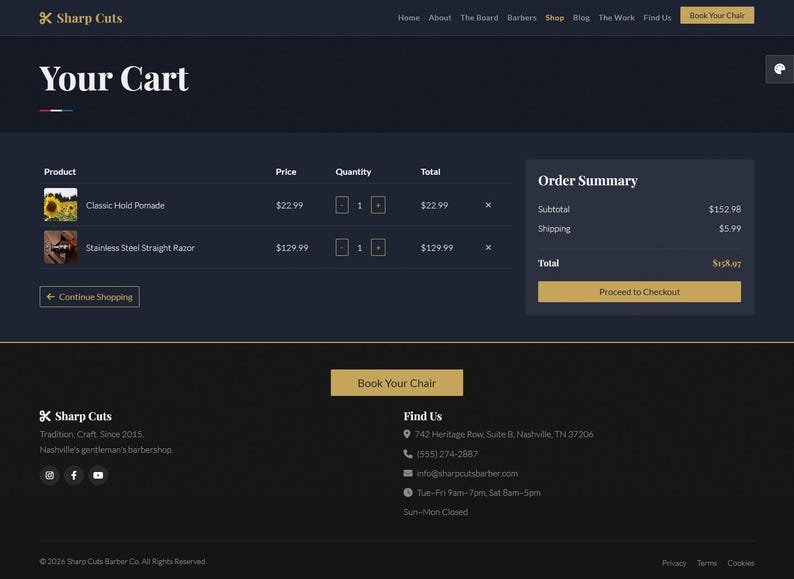Open Terms link in footer
794x579 pixels.
[x=707, y=563]
